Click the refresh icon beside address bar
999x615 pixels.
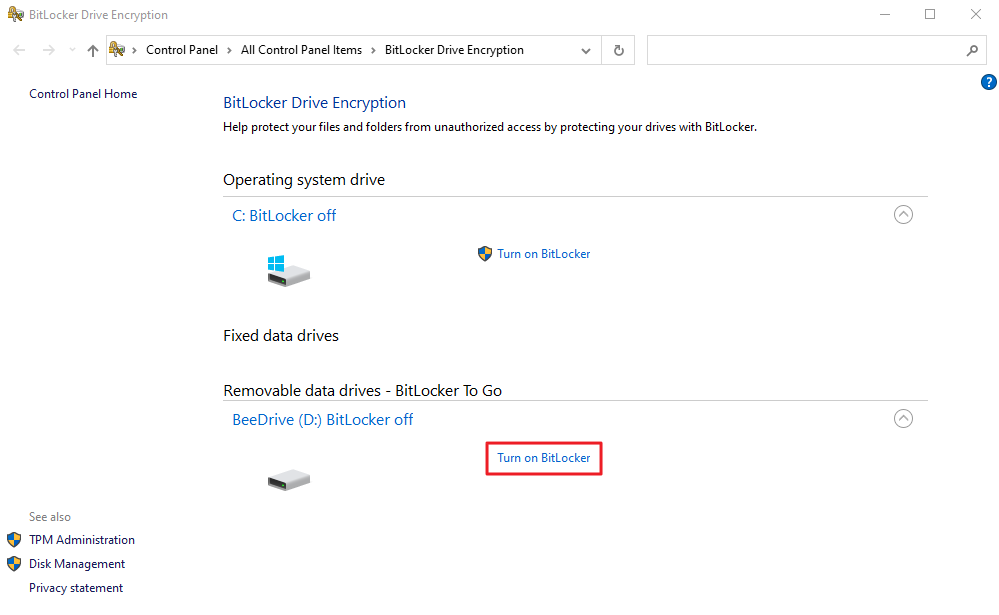pyautogui.click(x=618, y=50)
